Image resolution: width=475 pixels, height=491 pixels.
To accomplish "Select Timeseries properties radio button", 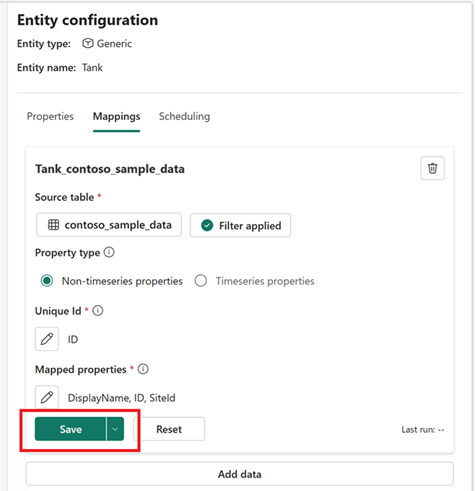I will click(x=201, y=281).
